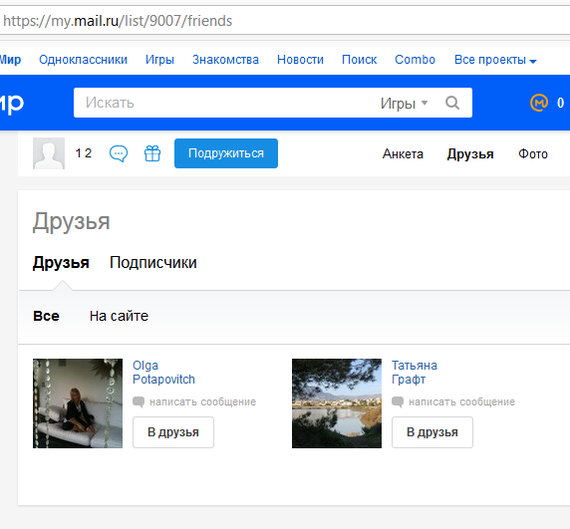Select the На сайте filter tab
570x529 pixels.
pos(119,316)
